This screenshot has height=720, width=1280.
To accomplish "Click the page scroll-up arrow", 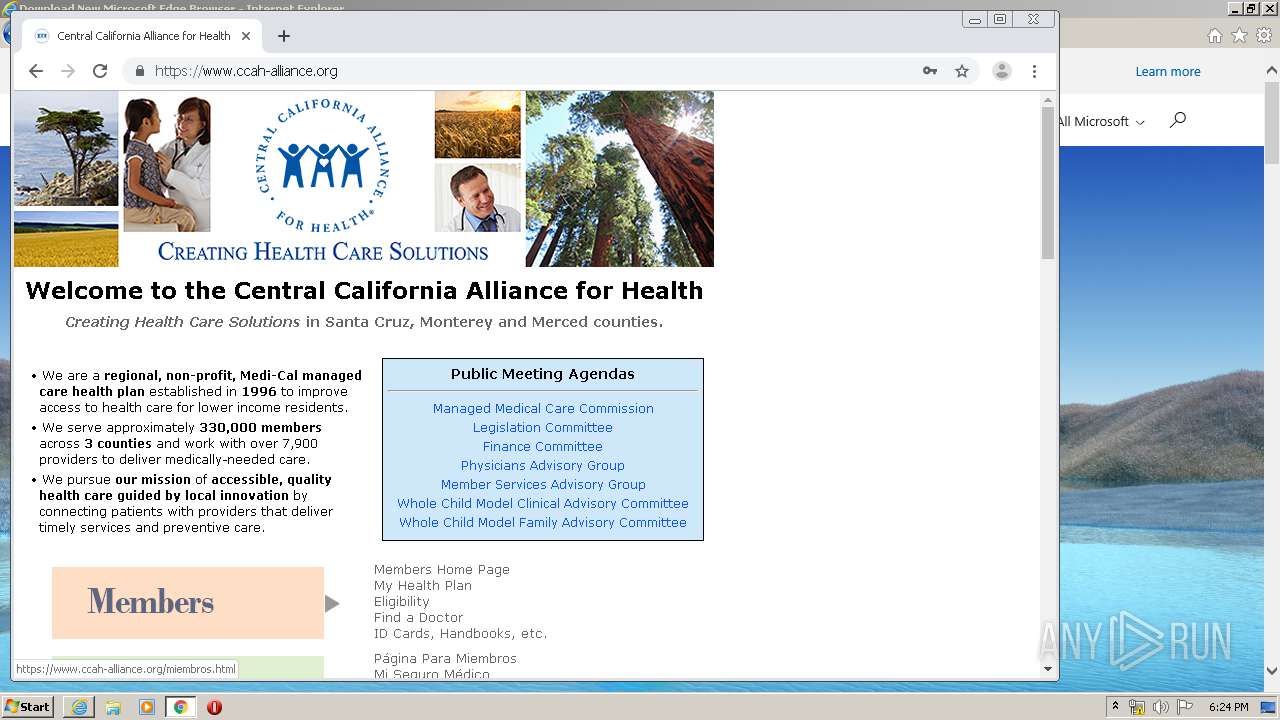I will pyautogui.click(x=1048, y=100).
